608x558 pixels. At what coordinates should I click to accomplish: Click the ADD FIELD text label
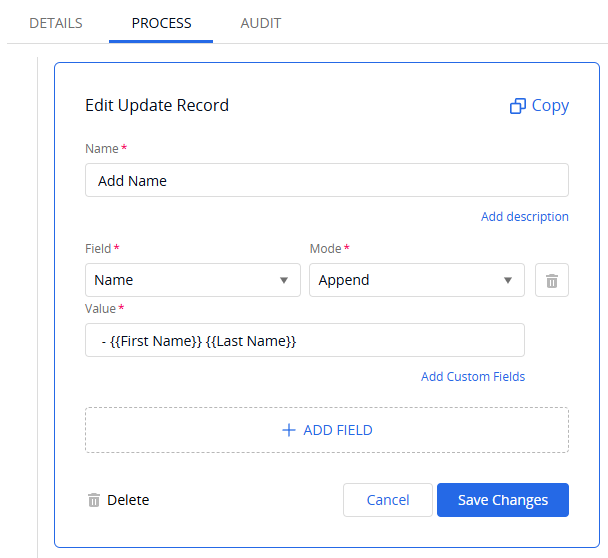click(x=338, y=430)
